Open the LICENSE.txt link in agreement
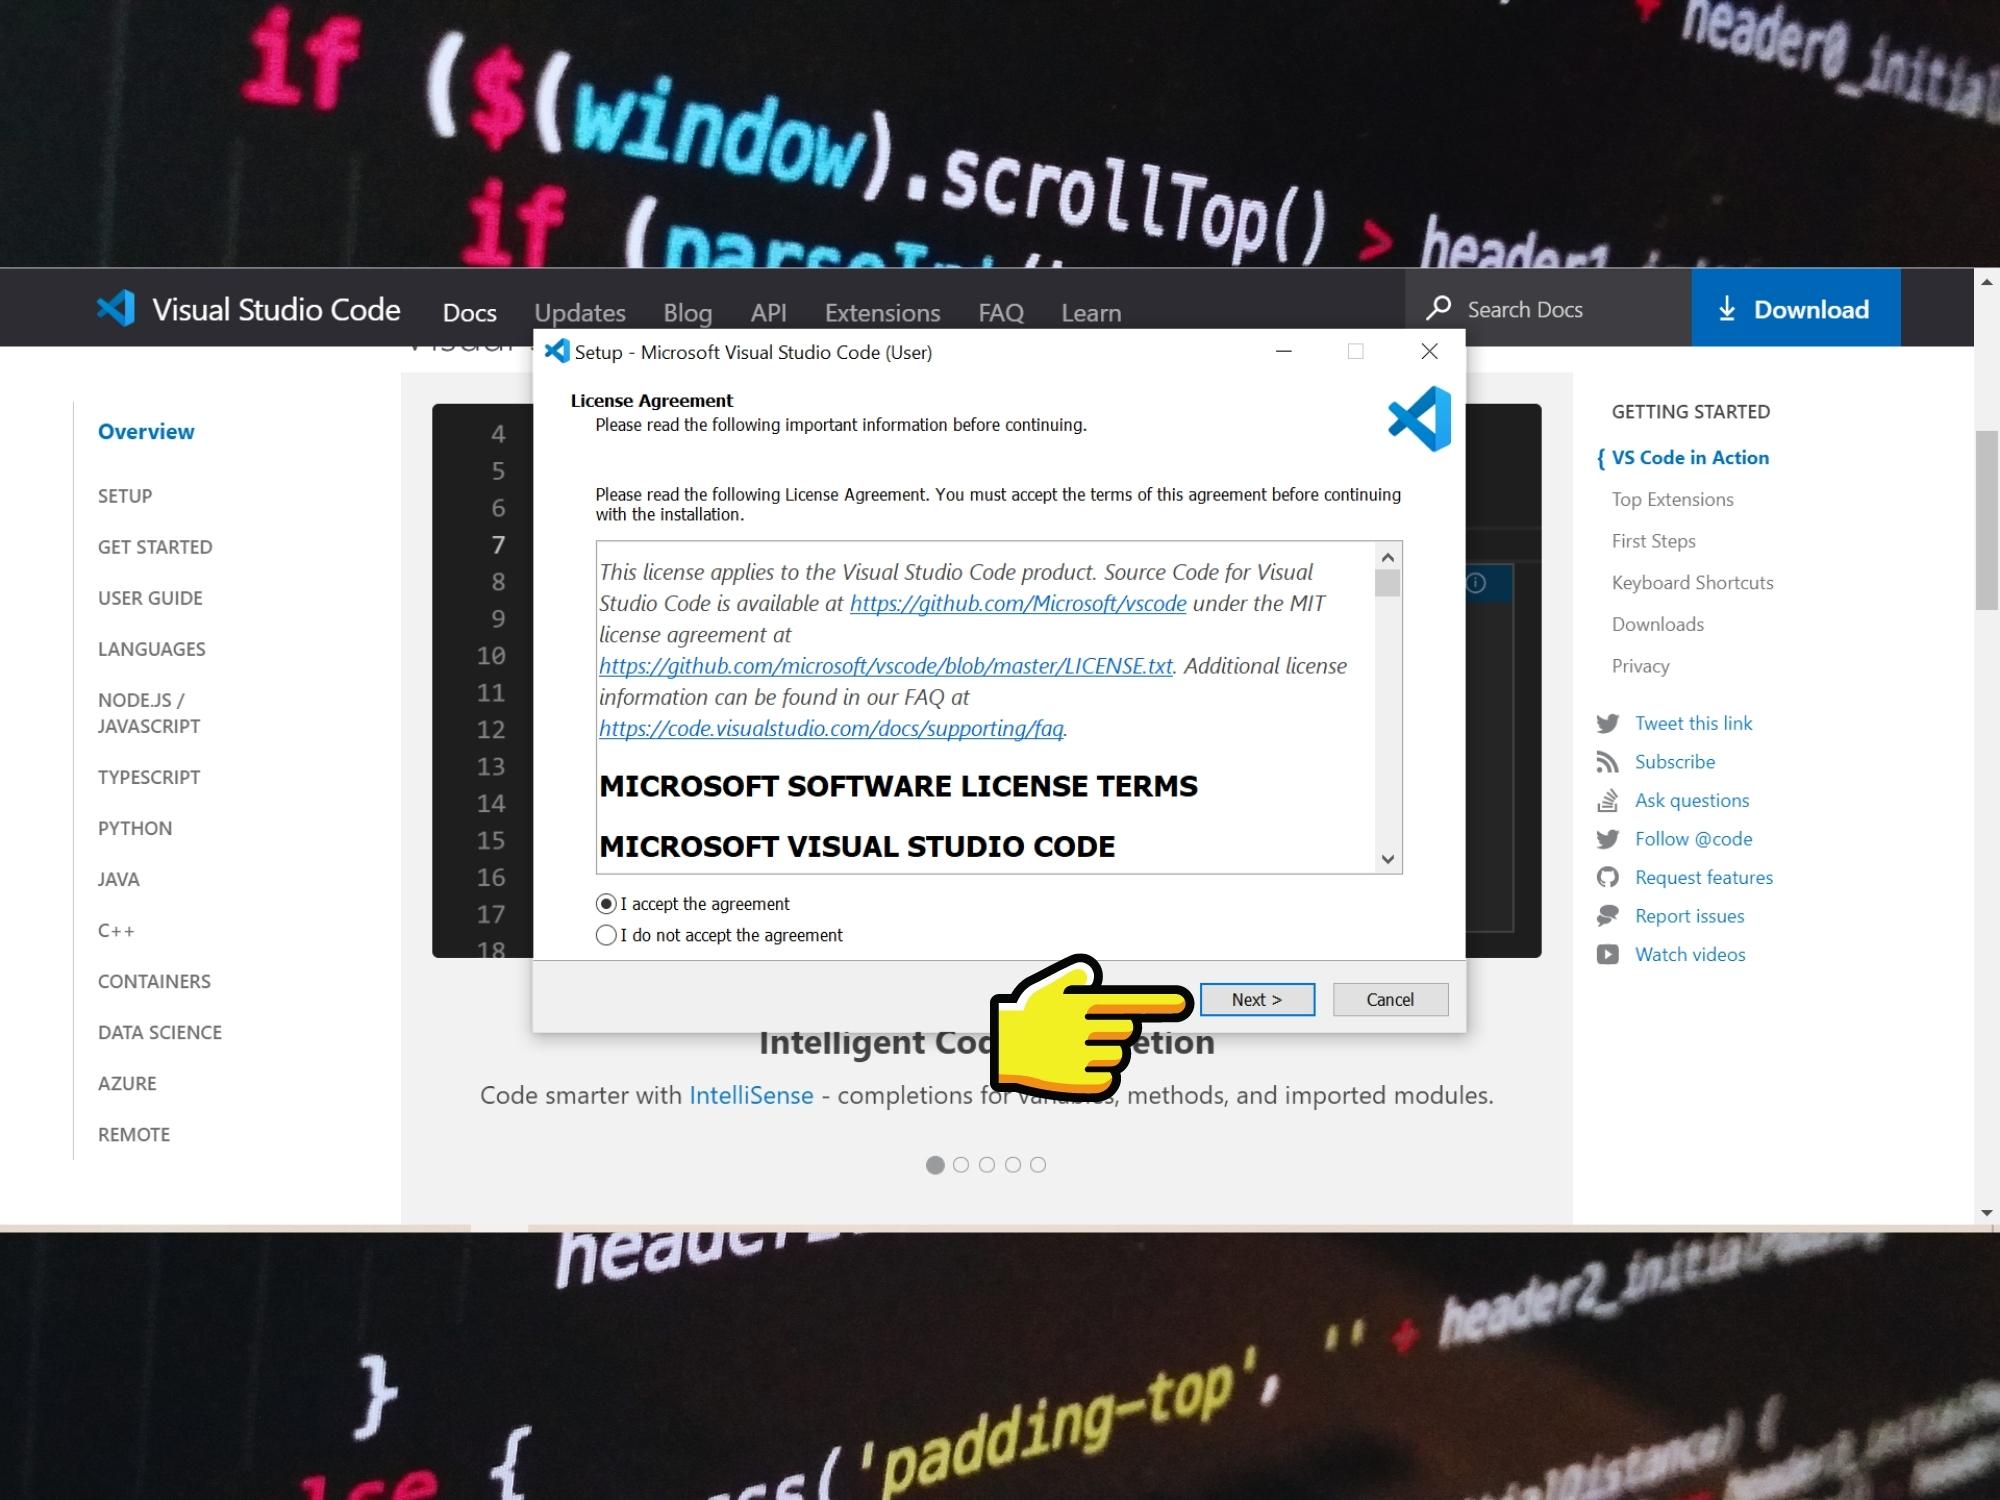Viewport: 2000px width, 1500px height. coord(886,666)
